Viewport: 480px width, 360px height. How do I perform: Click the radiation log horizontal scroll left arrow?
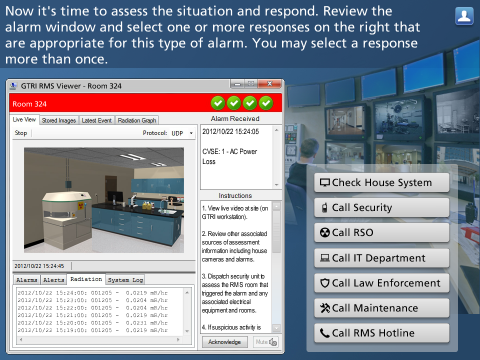21,340
